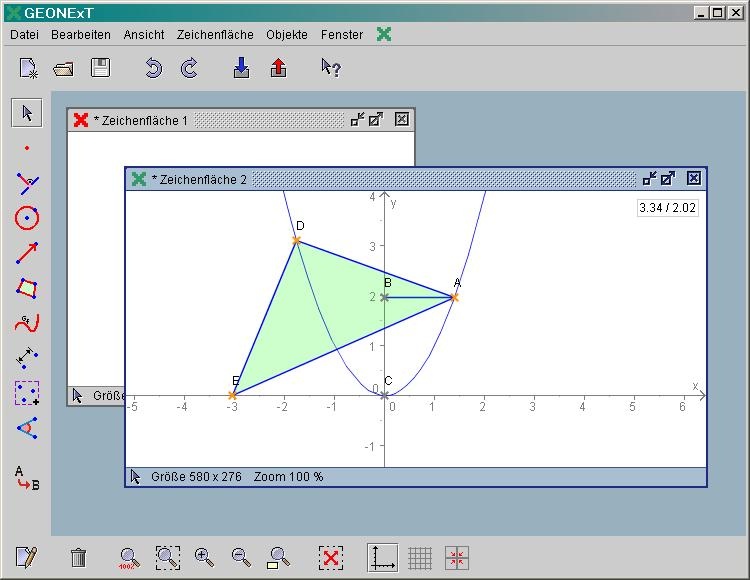Expand the Datei menu
Image resolution: width=750 pixels, height=580 pixels.
pos(24,34)
